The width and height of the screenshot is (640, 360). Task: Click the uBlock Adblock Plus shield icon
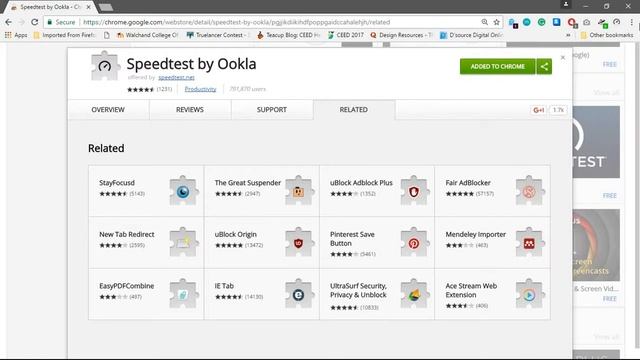[414, 191]
